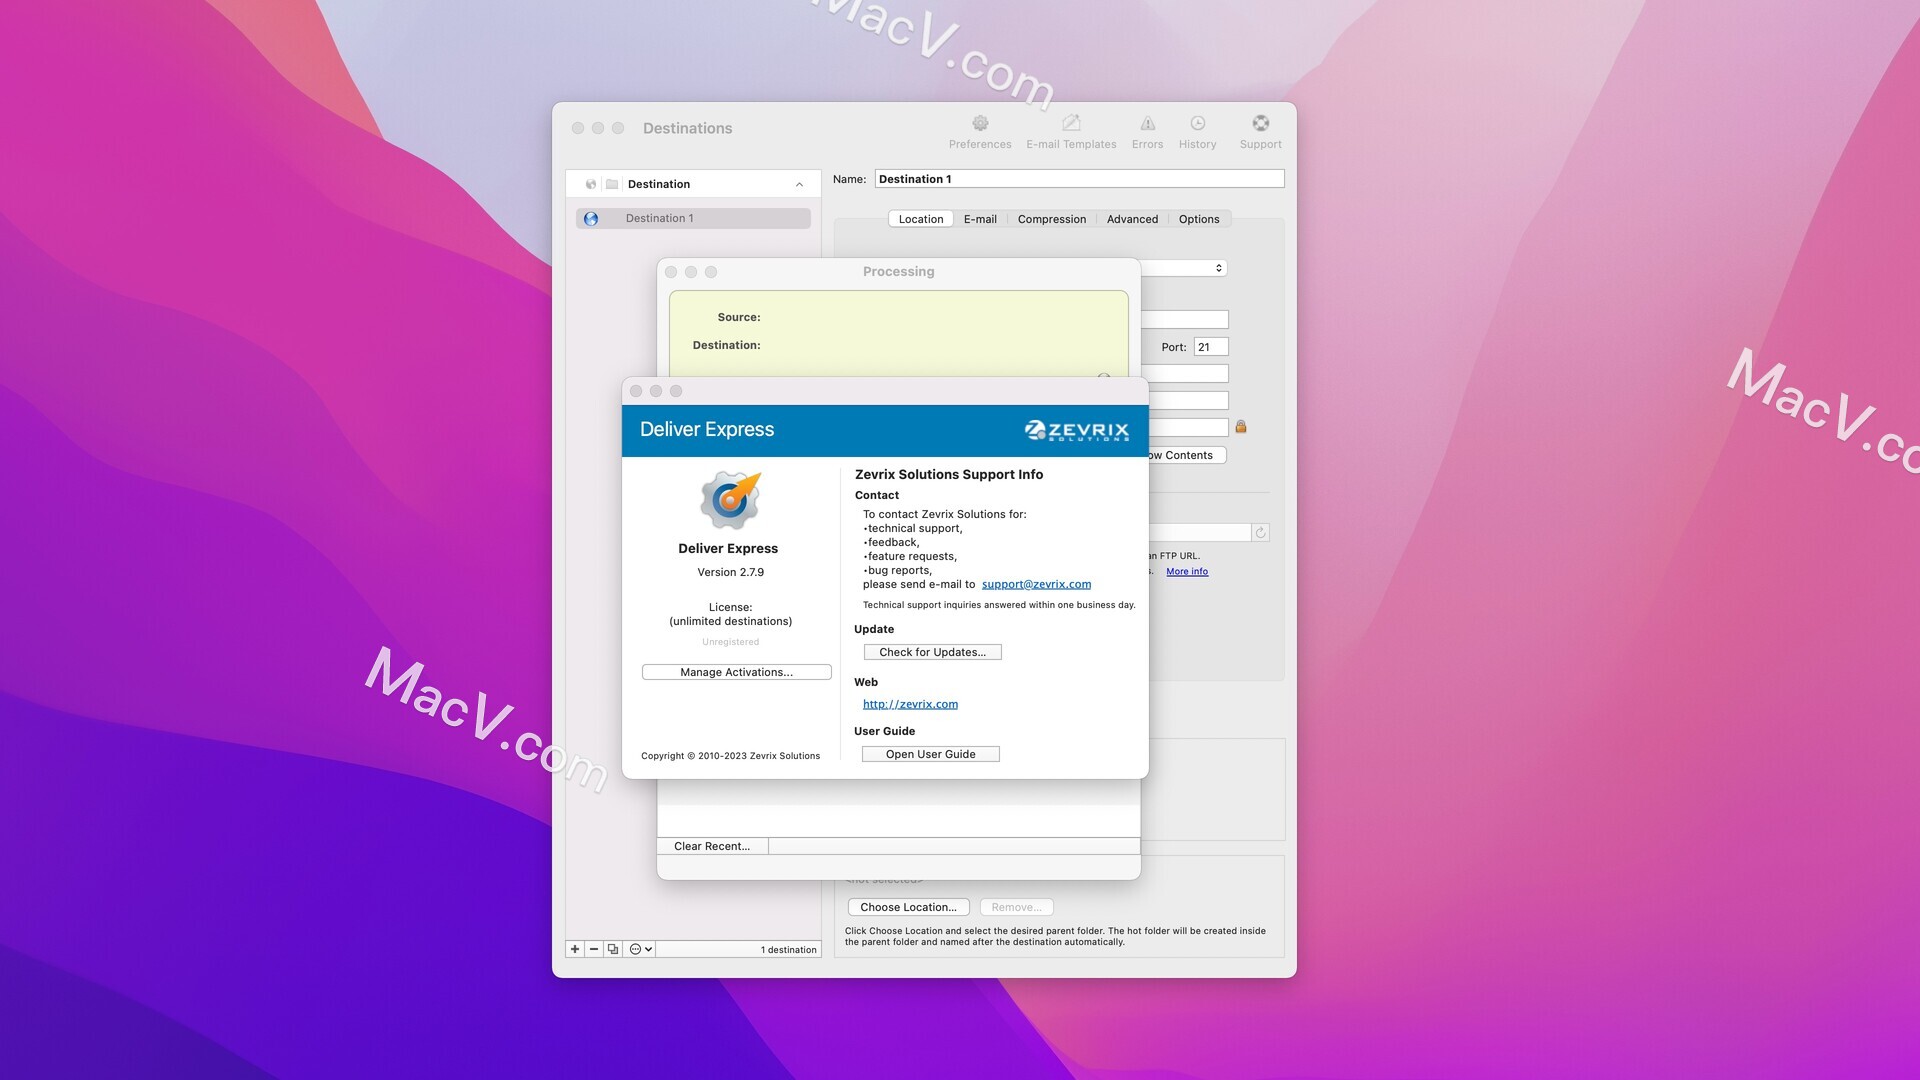This screenshot has width=1920, height=1080.
Task: Open Preferences from the Destinations toolbar
Action: click(x=980, y=131)
